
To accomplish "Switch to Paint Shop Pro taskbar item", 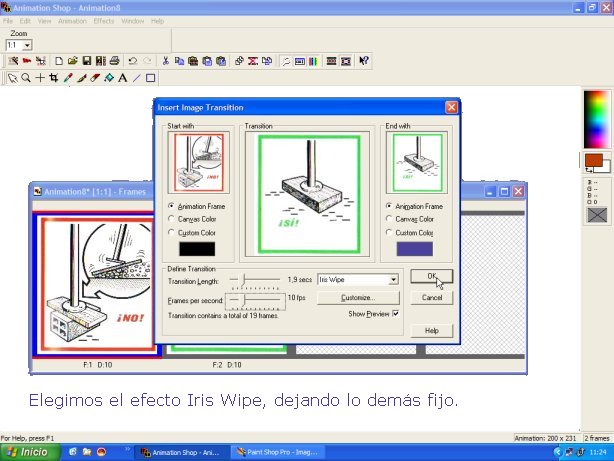I will 278,452.
